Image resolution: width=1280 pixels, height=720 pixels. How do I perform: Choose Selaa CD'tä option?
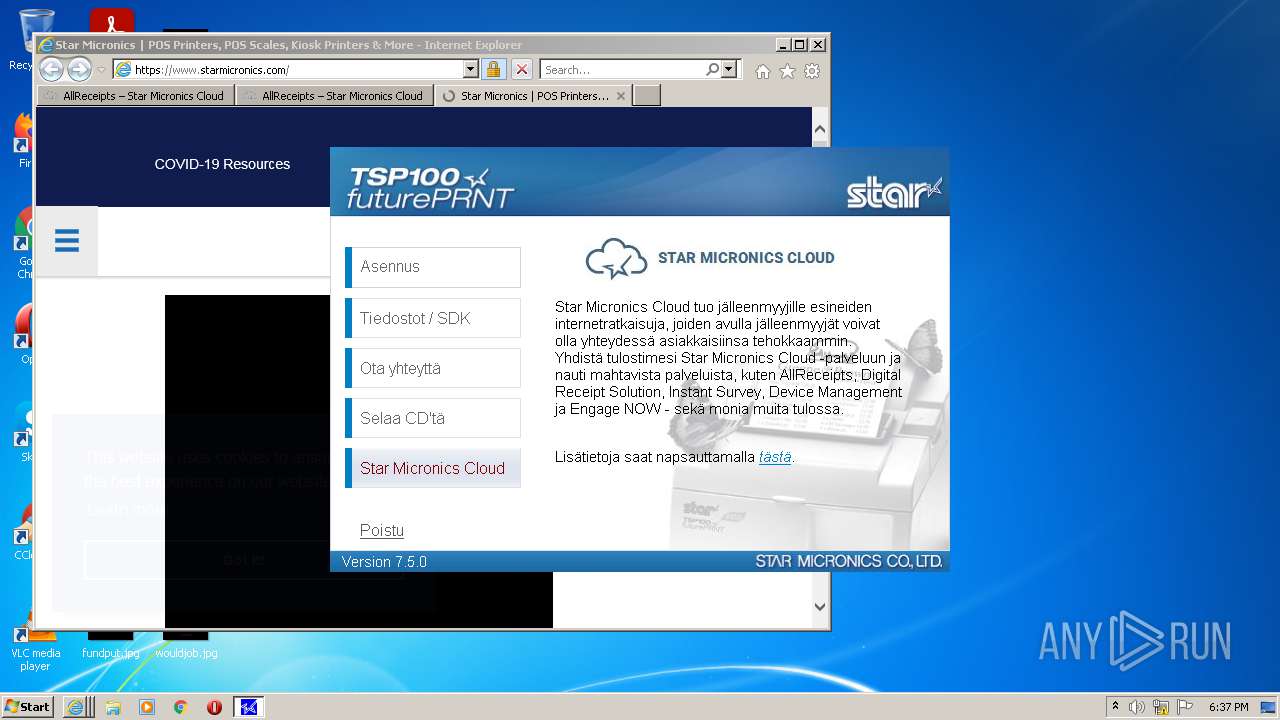433,418
